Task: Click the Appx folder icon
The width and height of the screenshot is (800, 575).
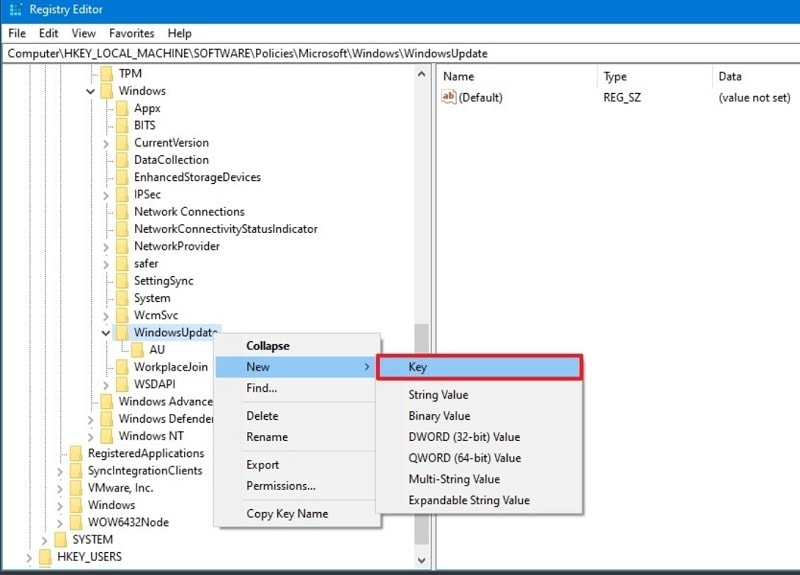Action: [x=122, y=108]
